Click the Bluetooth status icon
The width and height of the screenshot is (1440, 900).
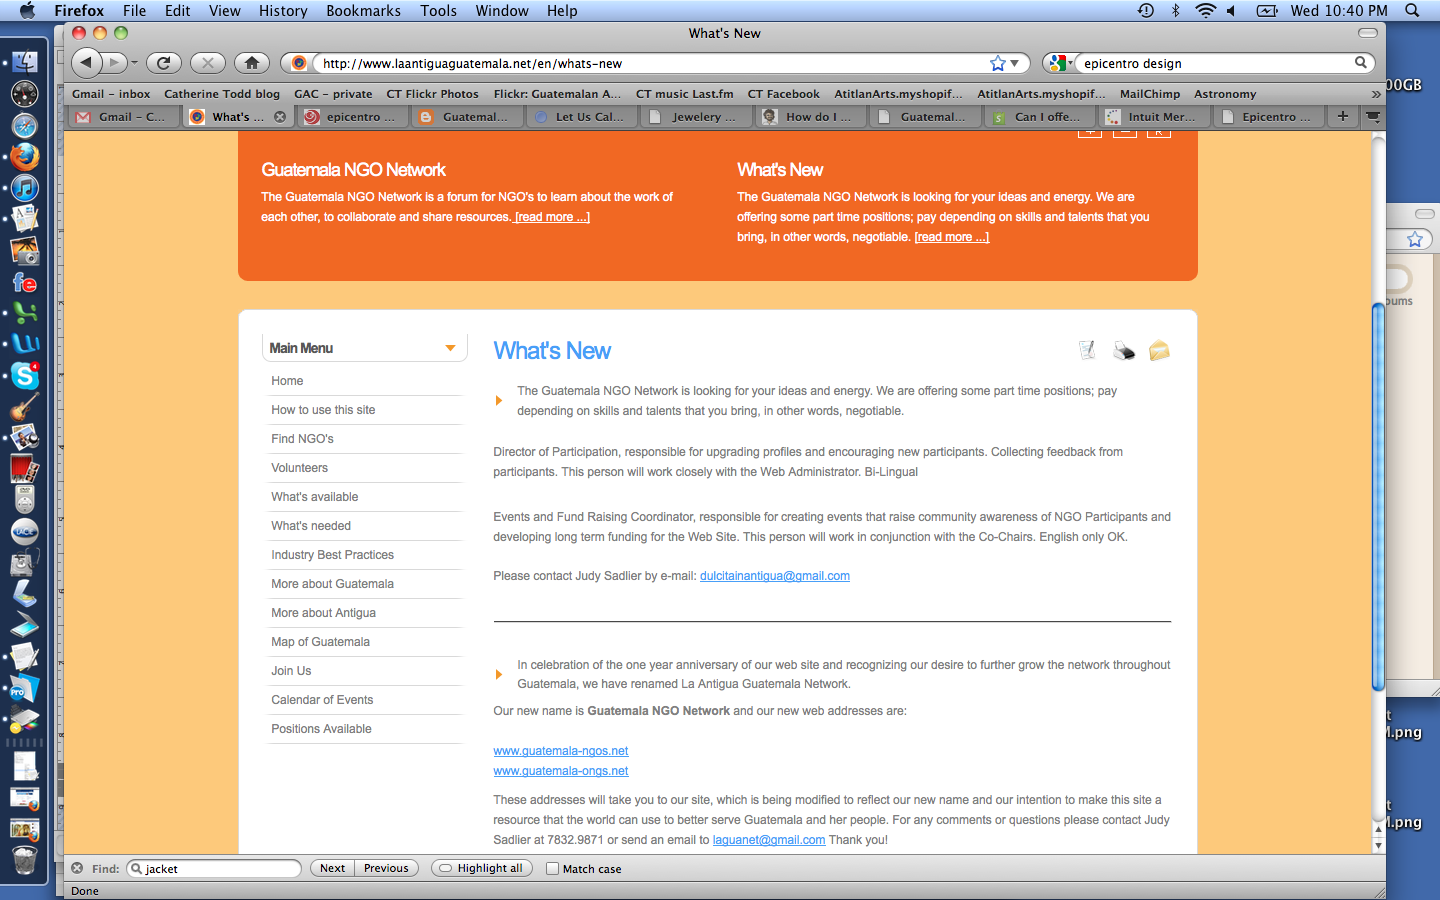tap(1176, 10)
